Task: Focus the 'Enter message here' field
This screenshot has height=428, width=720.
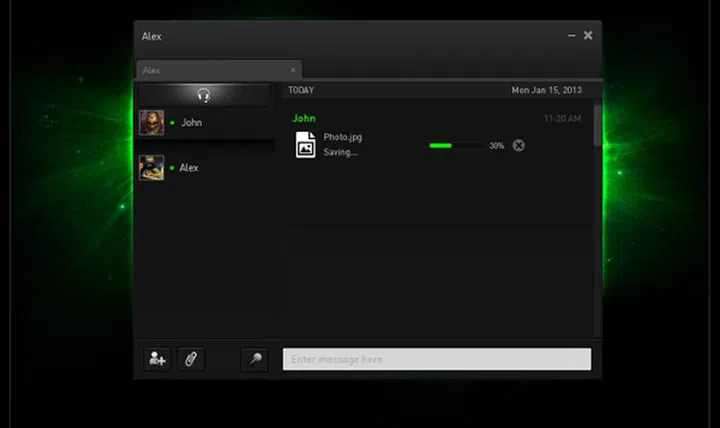Action: pos(436,359)
